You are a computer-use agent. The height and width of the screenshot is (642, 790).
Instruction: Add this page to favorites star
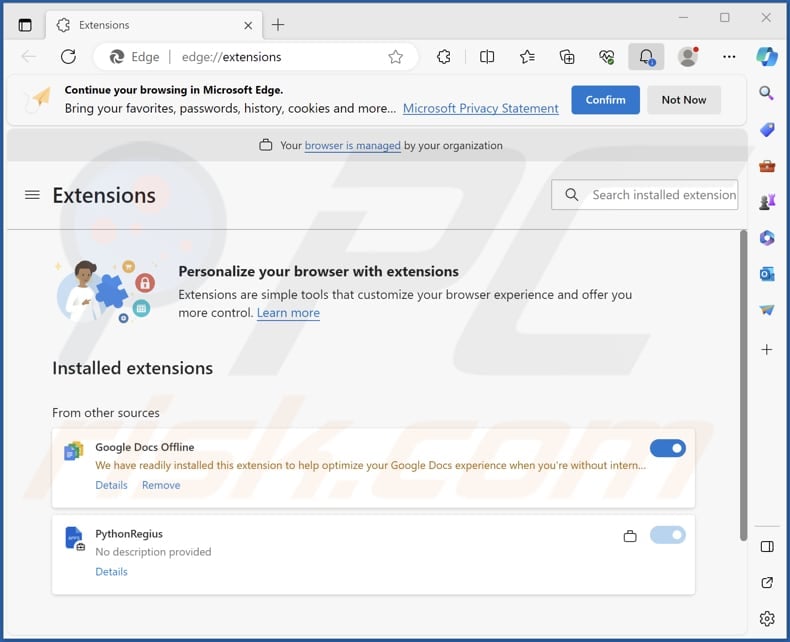[396, 57]
